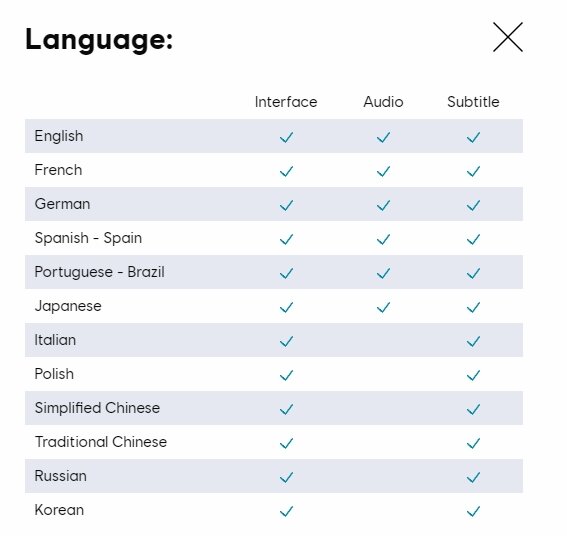567x536 pixels.
Task: Select the Portuguese - Brazil language label
Action: [99, 272]
